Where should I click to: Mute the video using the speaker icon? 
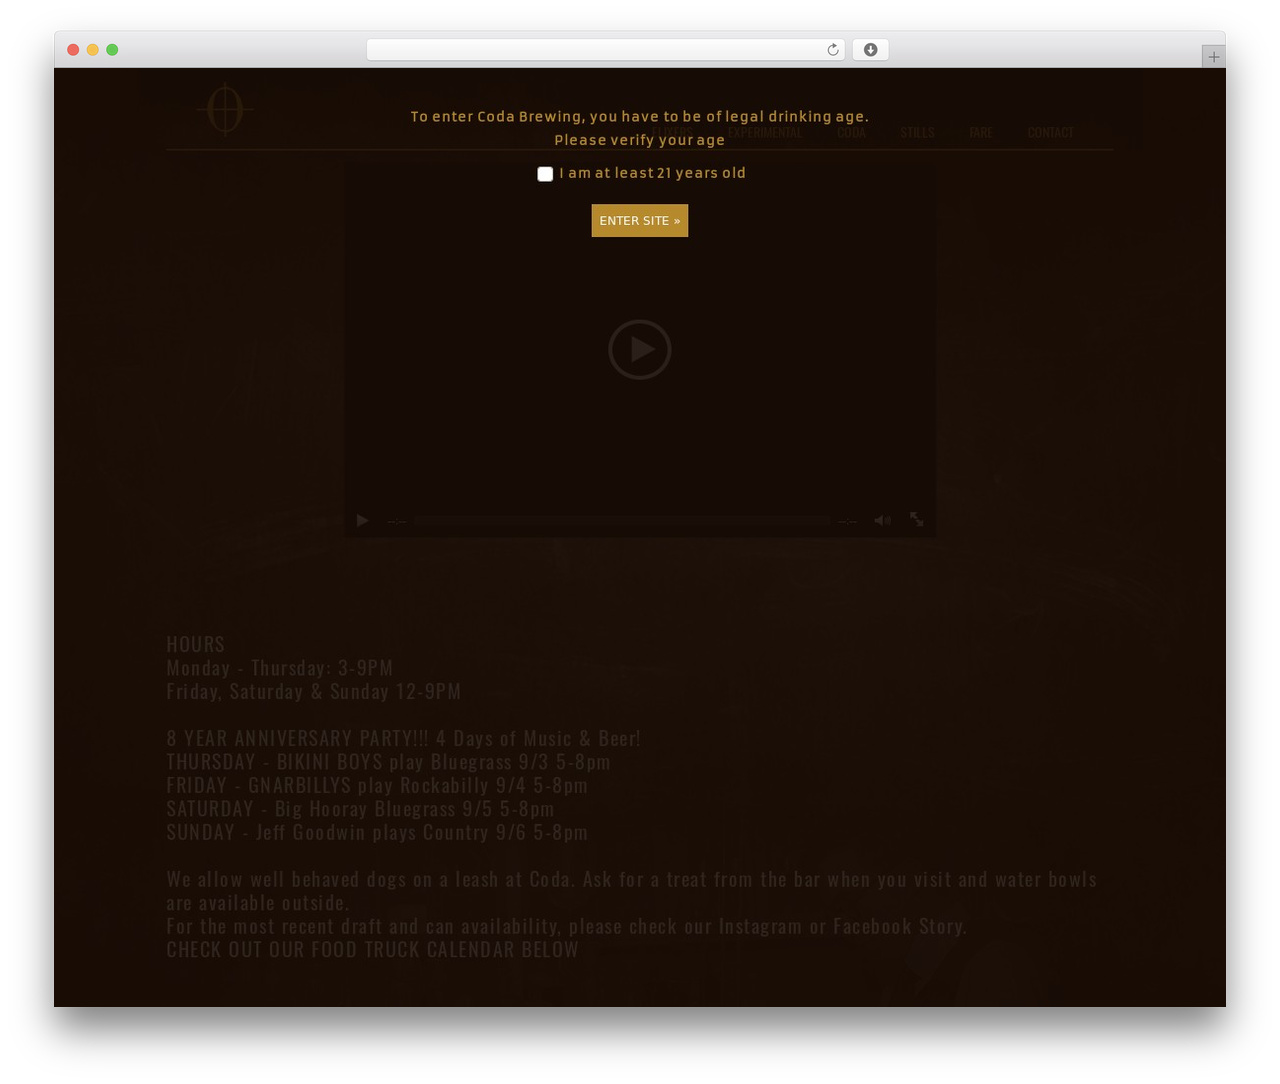coord(882,520)
